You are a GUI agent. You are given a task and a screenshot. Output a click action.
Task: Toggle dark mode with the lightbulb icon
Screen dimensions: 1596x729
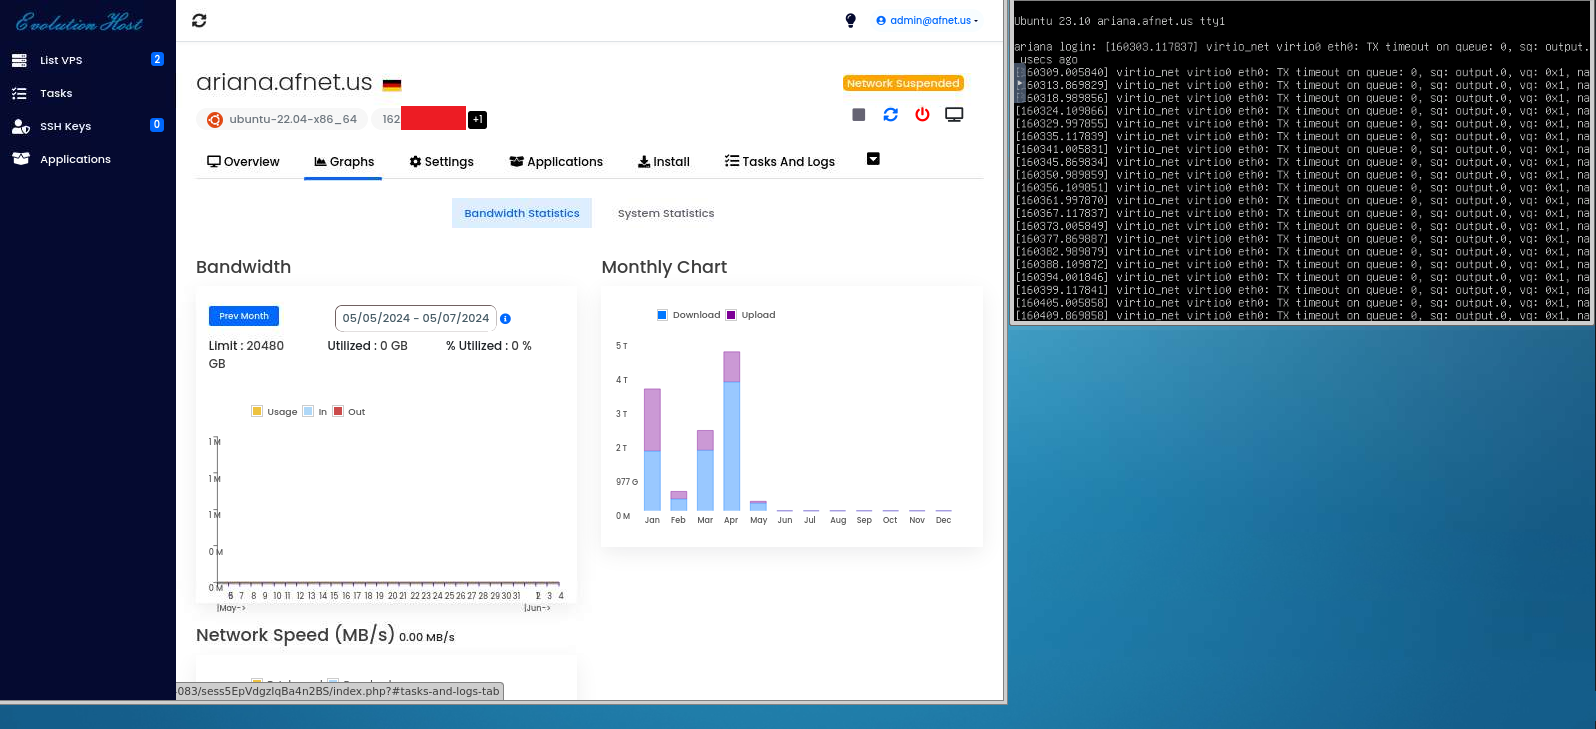pos(851,21)
